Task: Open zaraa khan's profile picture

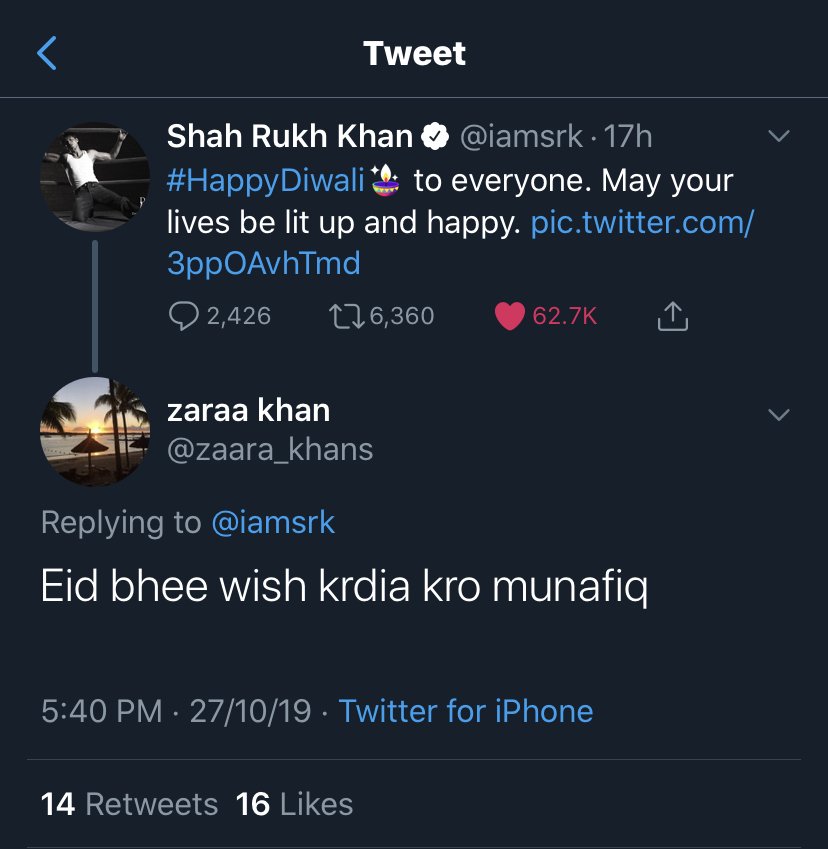Action: (95, 432)
